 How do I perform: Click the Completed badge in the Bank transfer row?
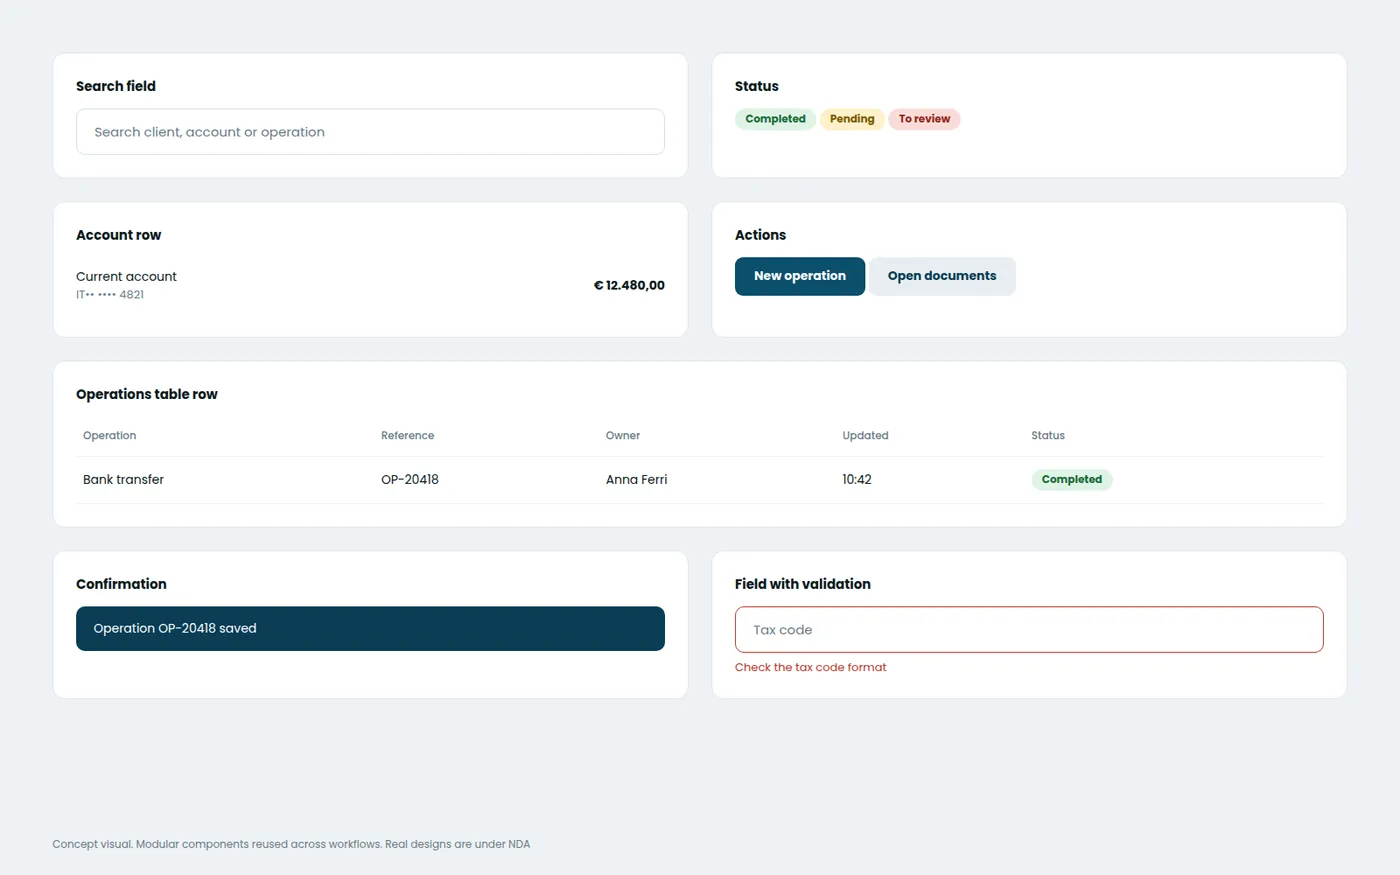(1072, 479)
